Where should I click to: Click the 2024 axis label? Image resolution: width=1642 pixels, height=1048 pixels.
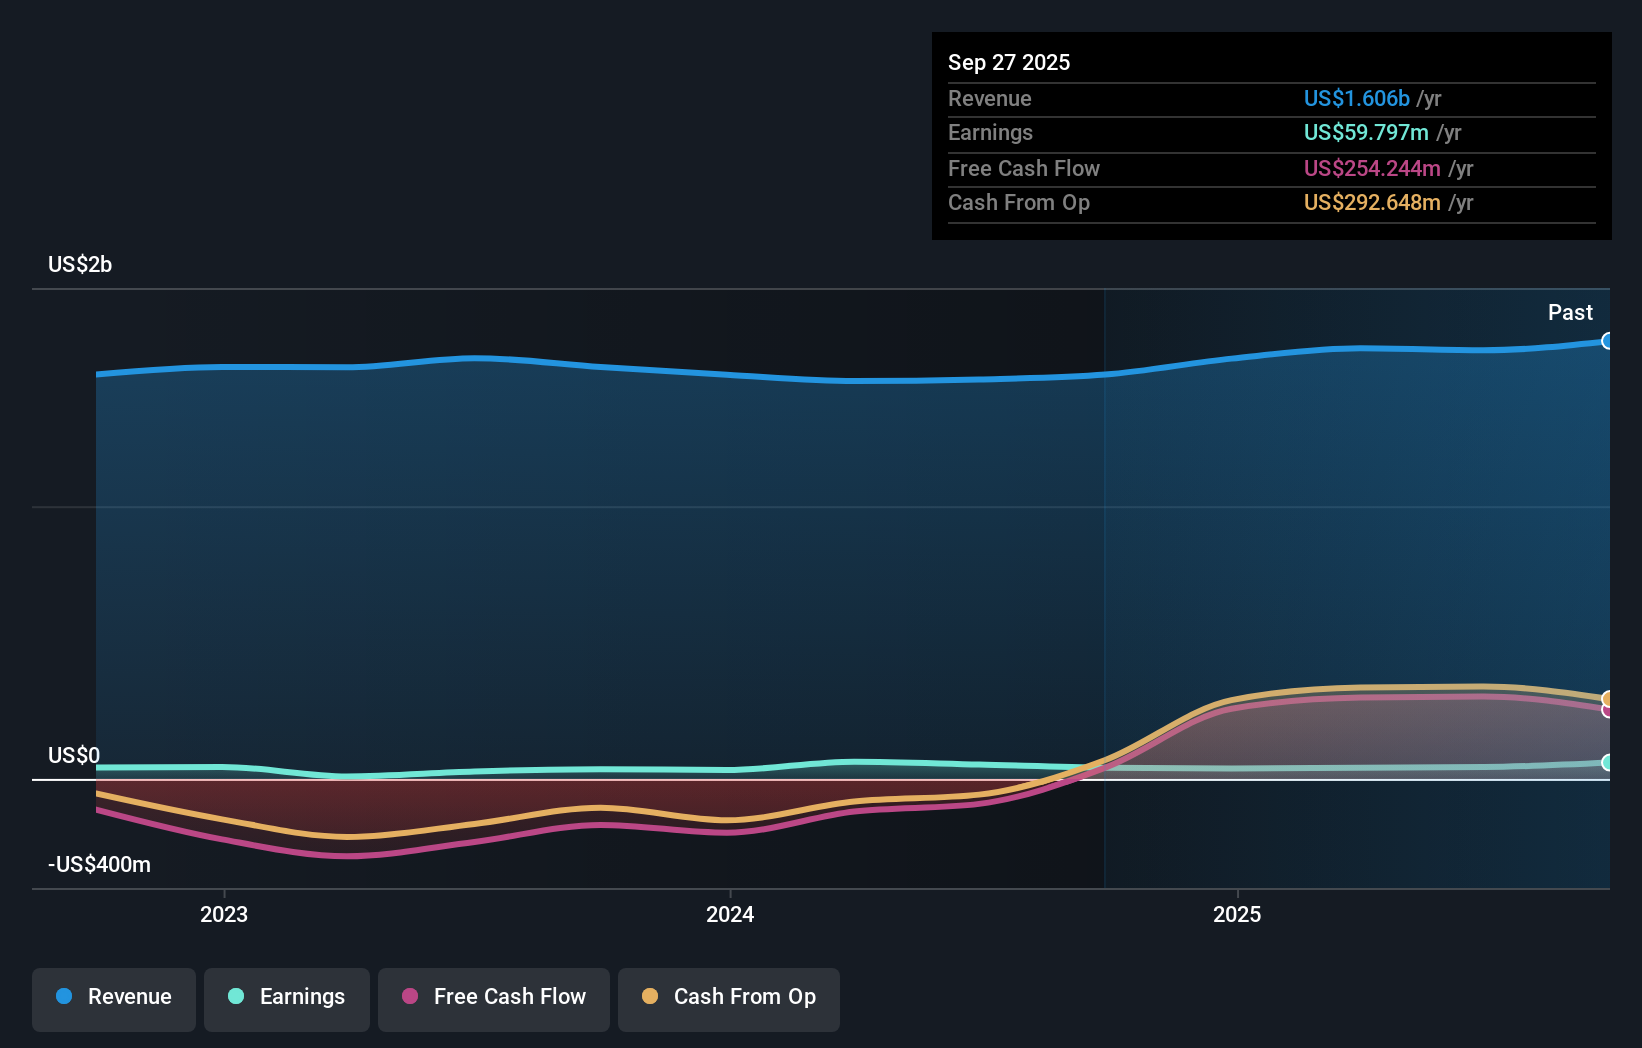tap(729, 913)
